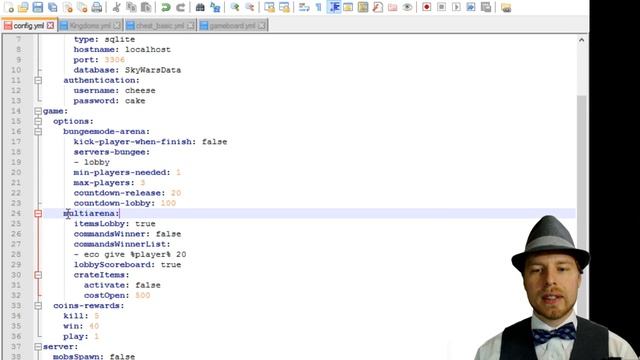Click the 'countdown-lobby: 100' line
Image resolution: width=640 pixels, height=360 pixels.
(124, 203)
